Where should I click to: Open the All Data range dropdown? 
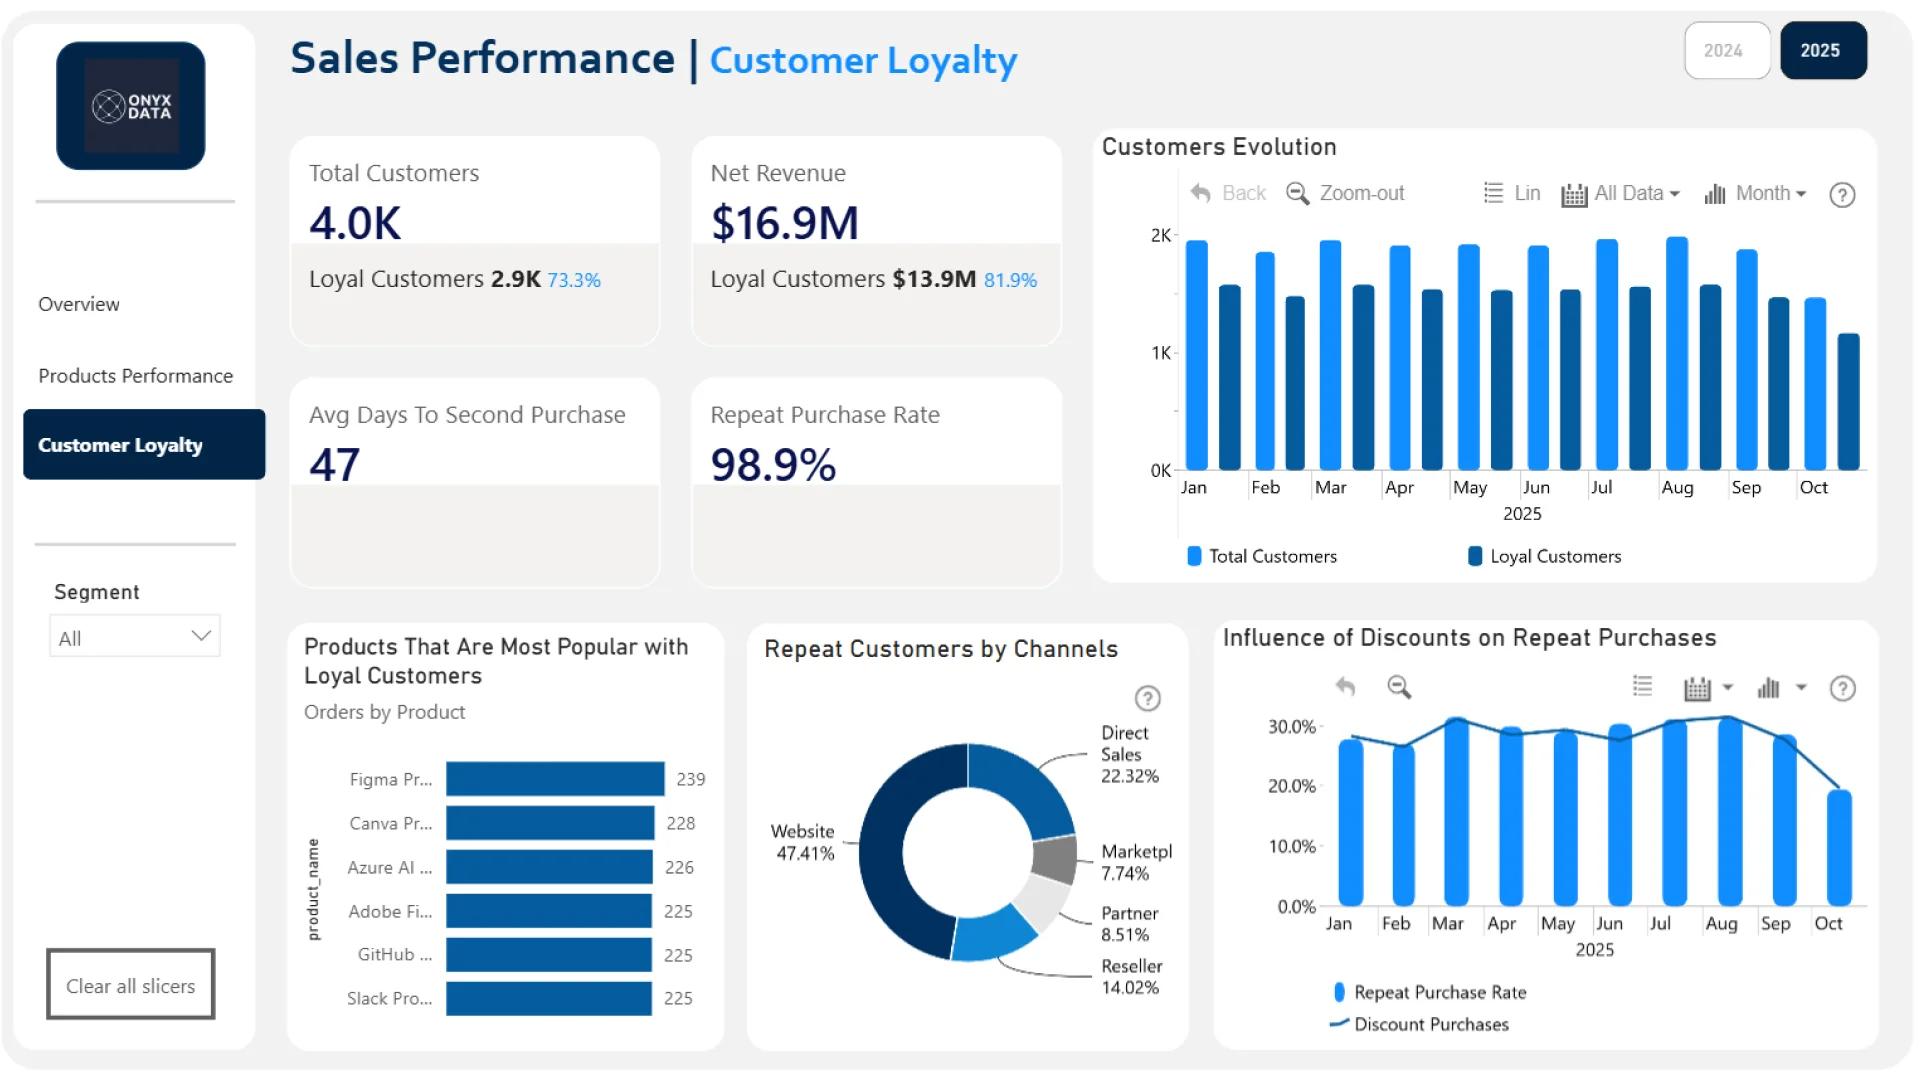pyautogui.click(x=1620, y=194)
